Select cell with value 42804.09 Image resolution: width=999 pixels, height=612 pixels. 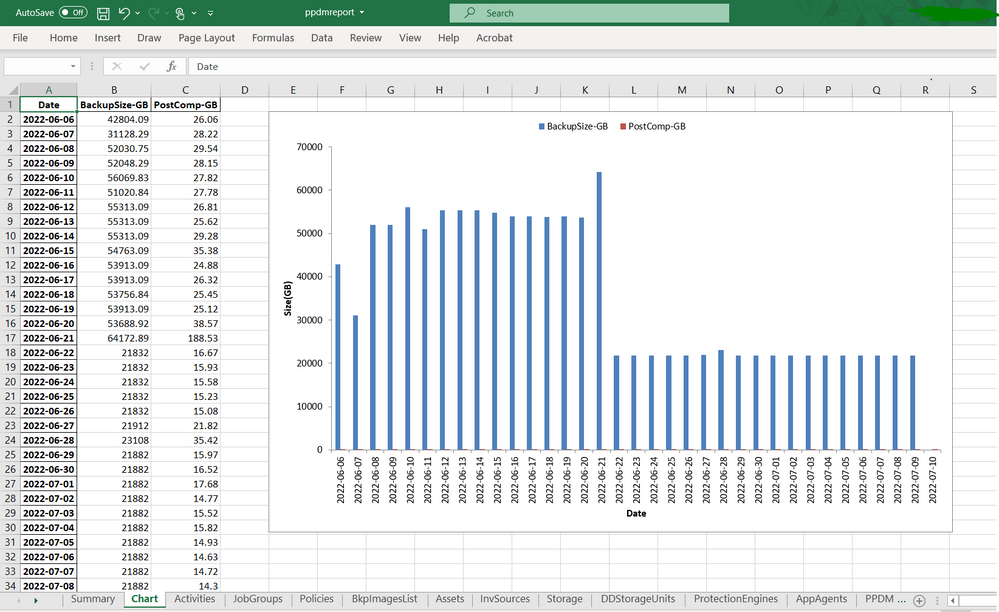114,119
